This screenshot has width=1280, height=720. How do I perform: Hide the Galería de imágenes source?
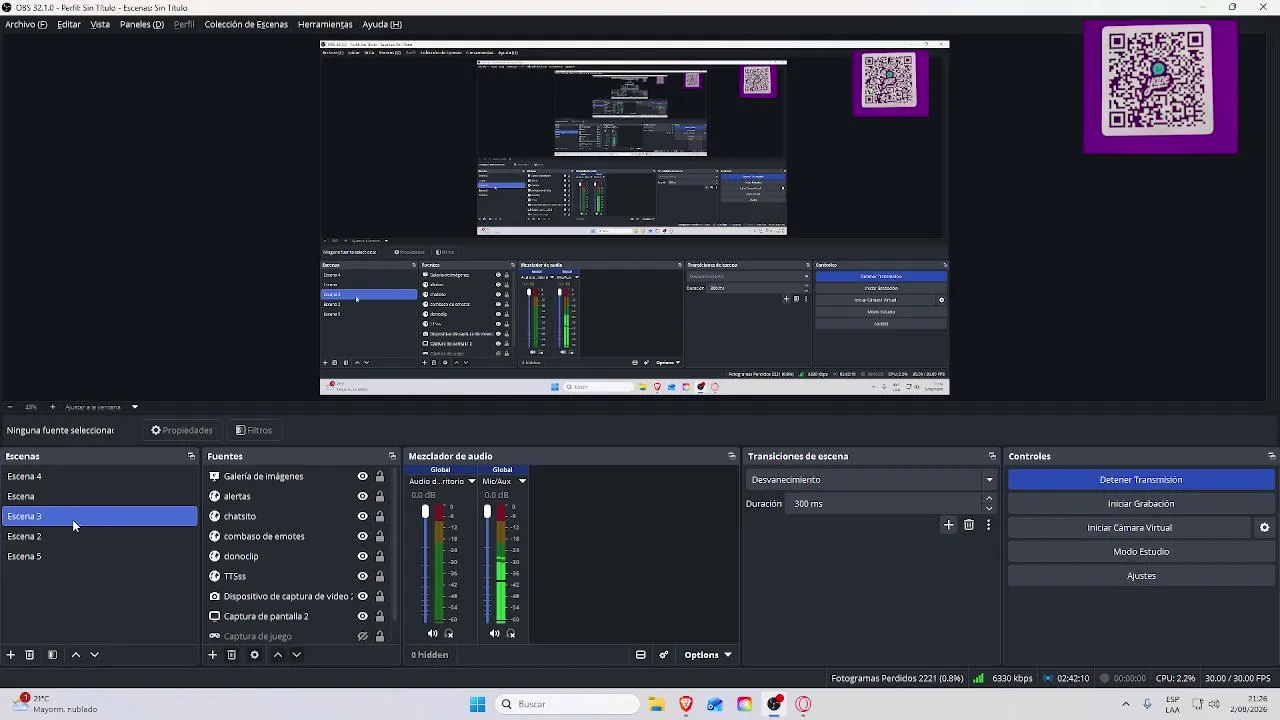[363, 476]
